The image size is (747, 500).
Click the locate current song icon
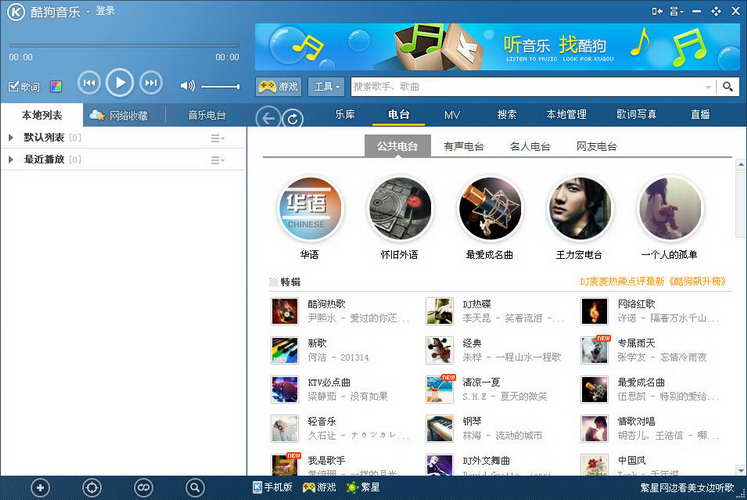point(91,488)
